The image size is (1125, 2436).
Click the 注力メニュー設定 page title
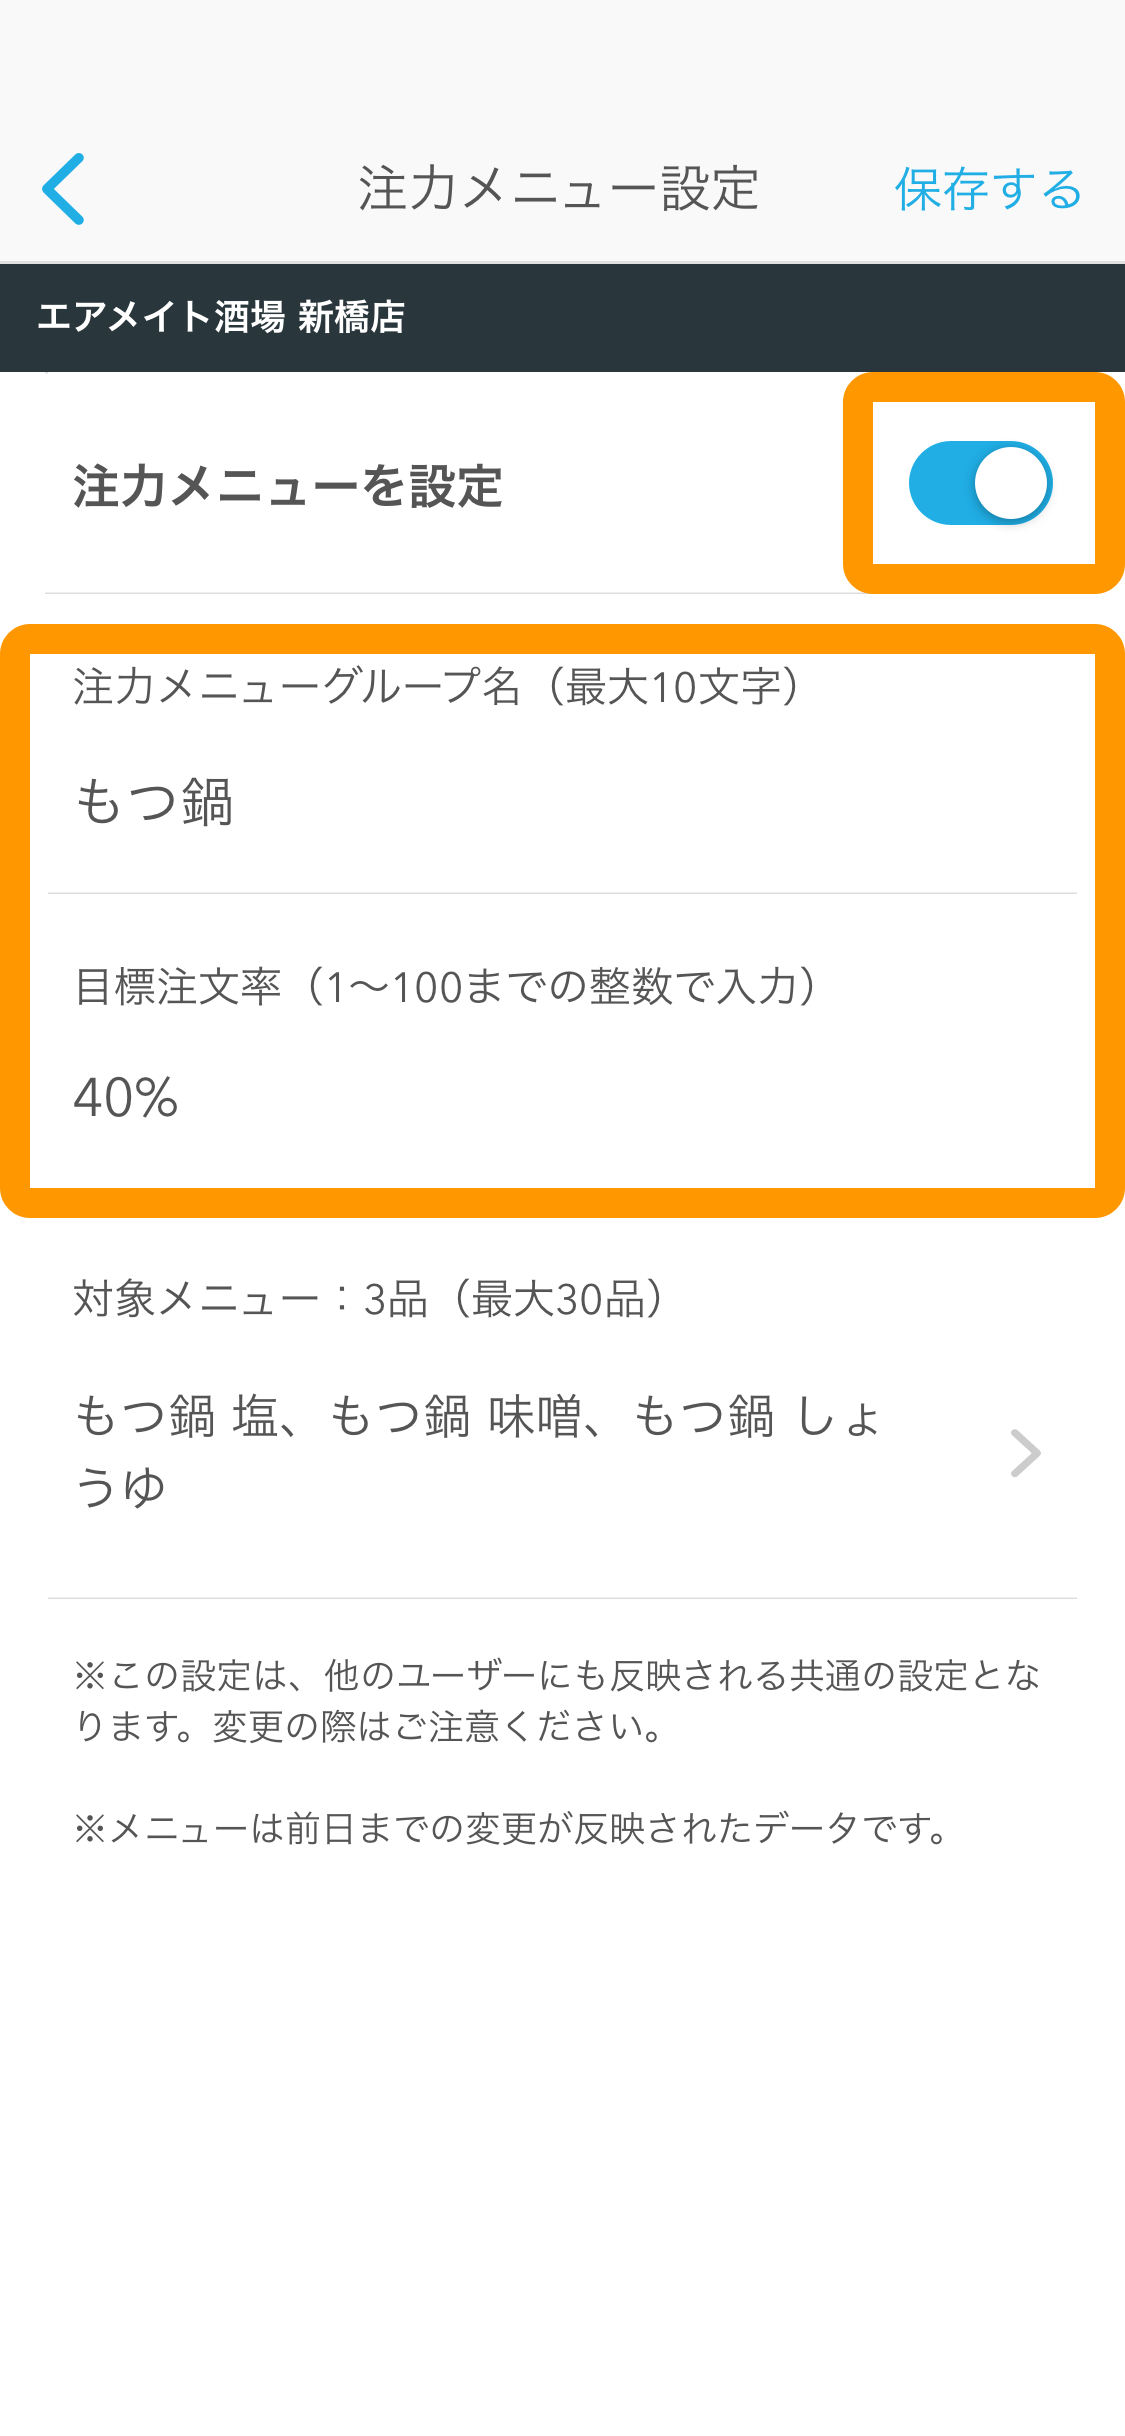point(559,189)
